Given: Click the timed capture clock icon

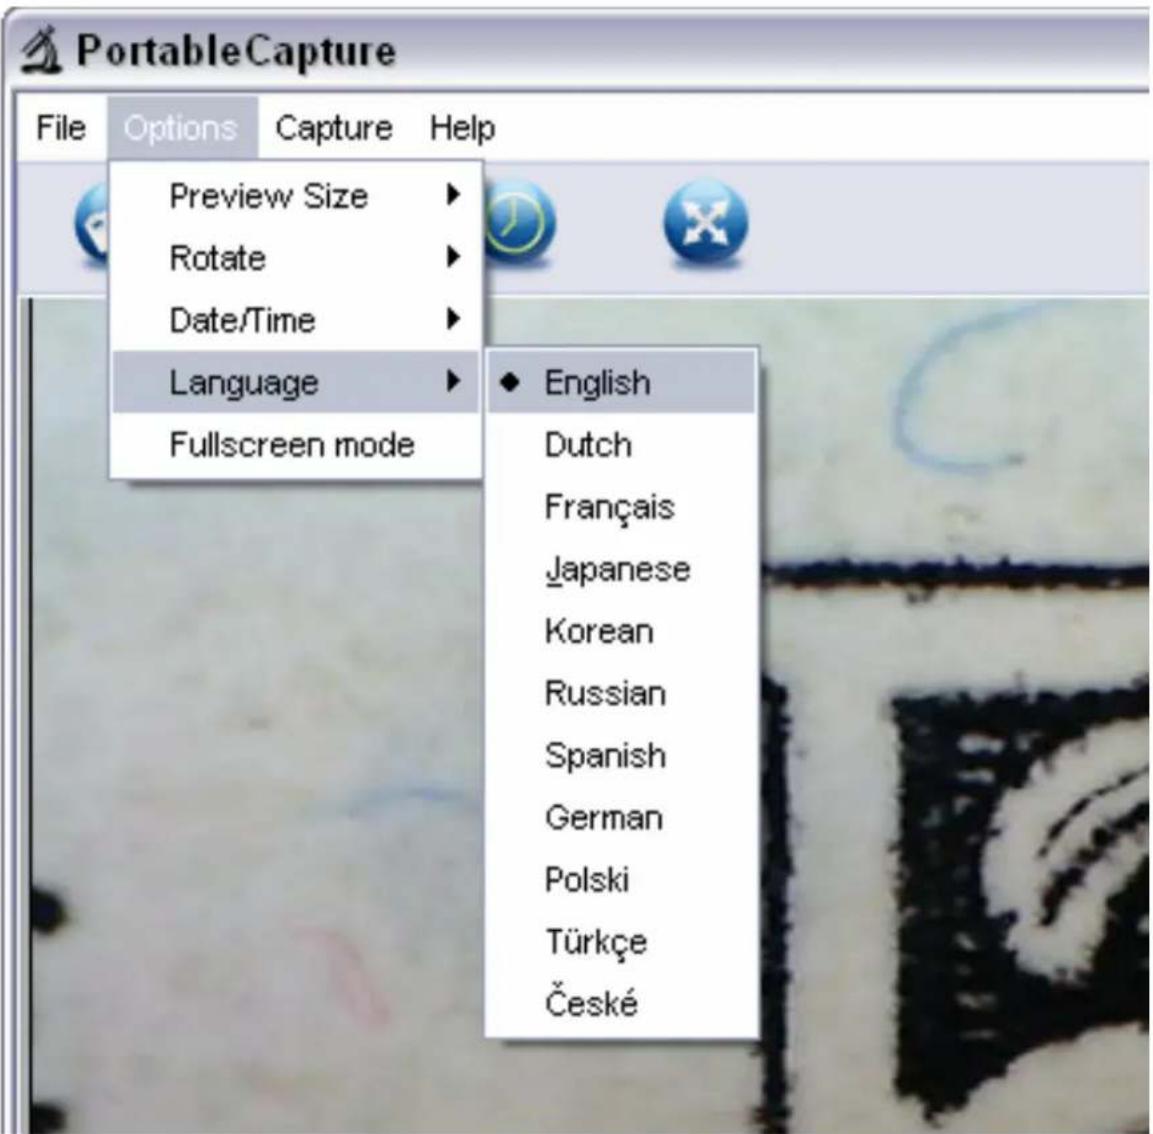Looking at the screenshot, I should coord(521,221).
